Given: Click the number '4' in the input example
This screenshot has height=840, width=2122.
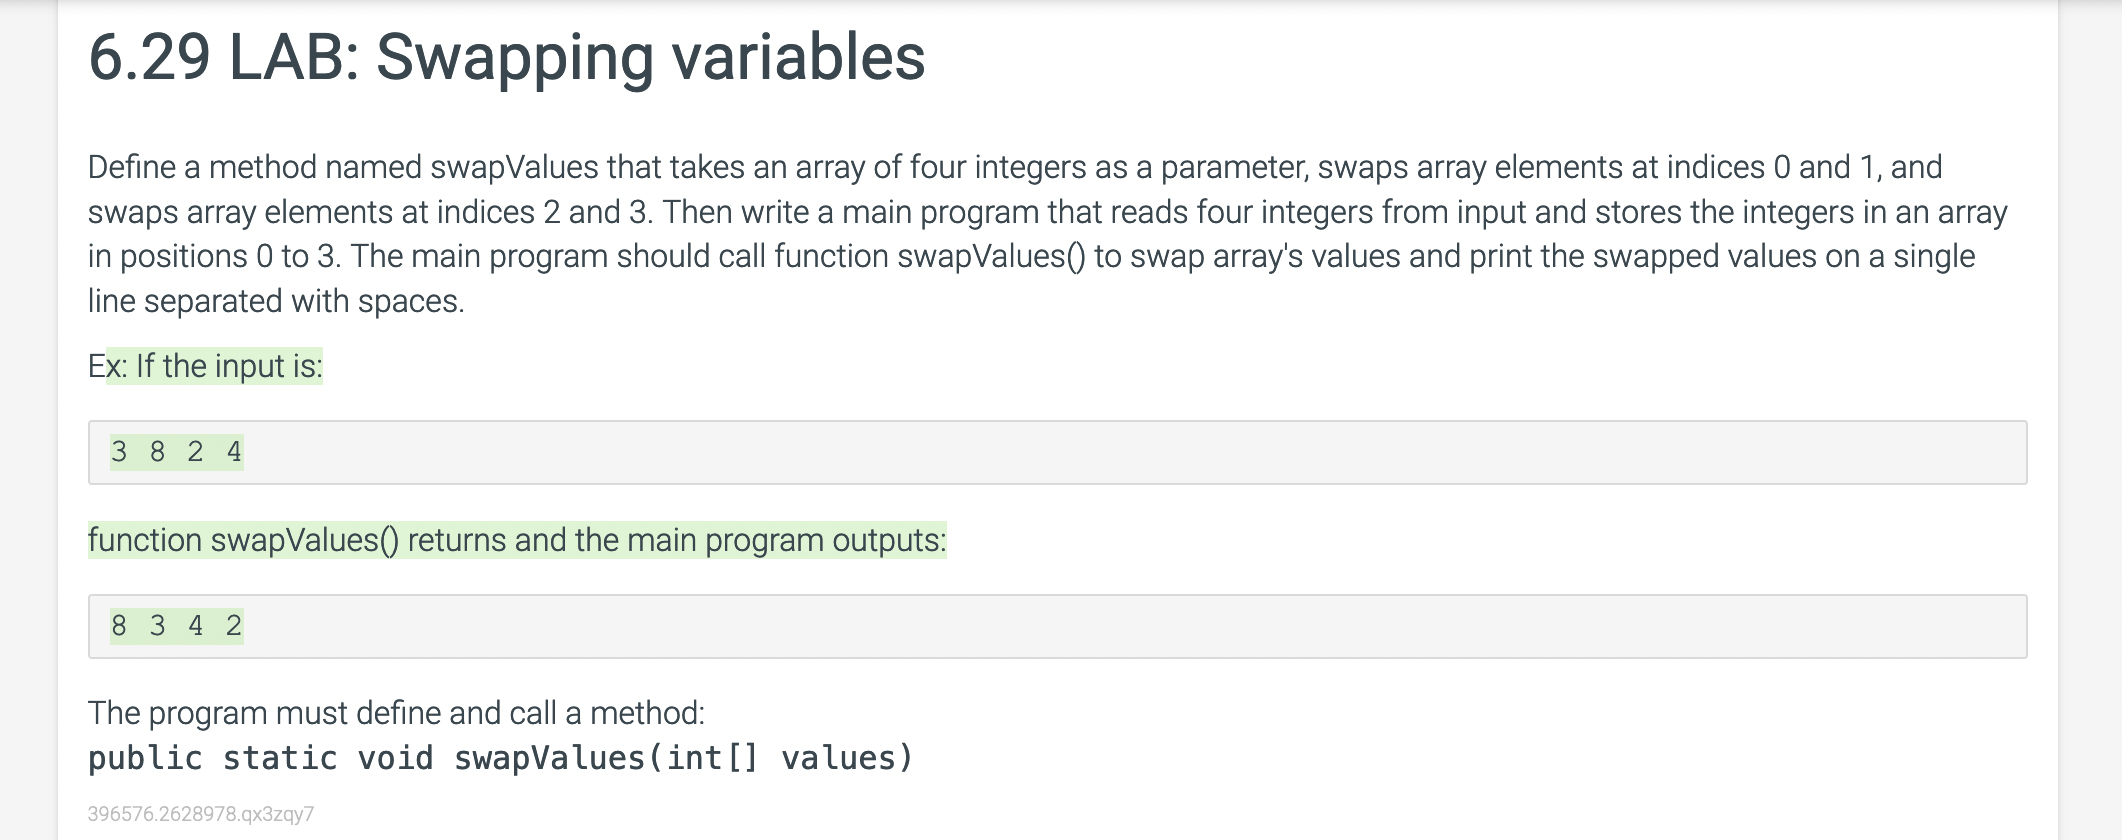Looking at the screenshot, I should (234, 452).
